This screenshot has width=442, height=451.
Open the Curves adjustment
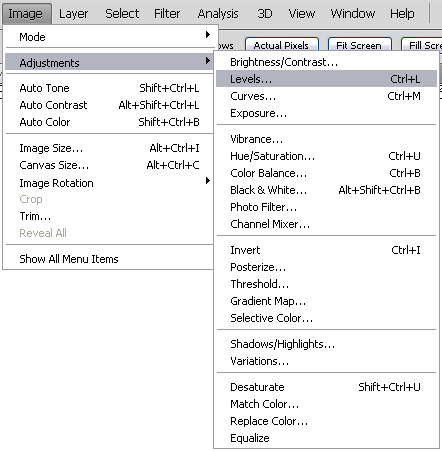(326, 96)
